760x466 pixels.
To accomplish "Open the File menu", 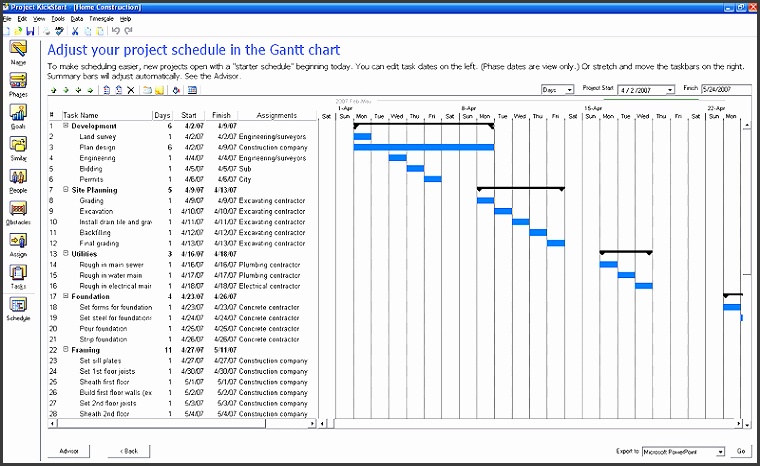I will coord(7,19).
